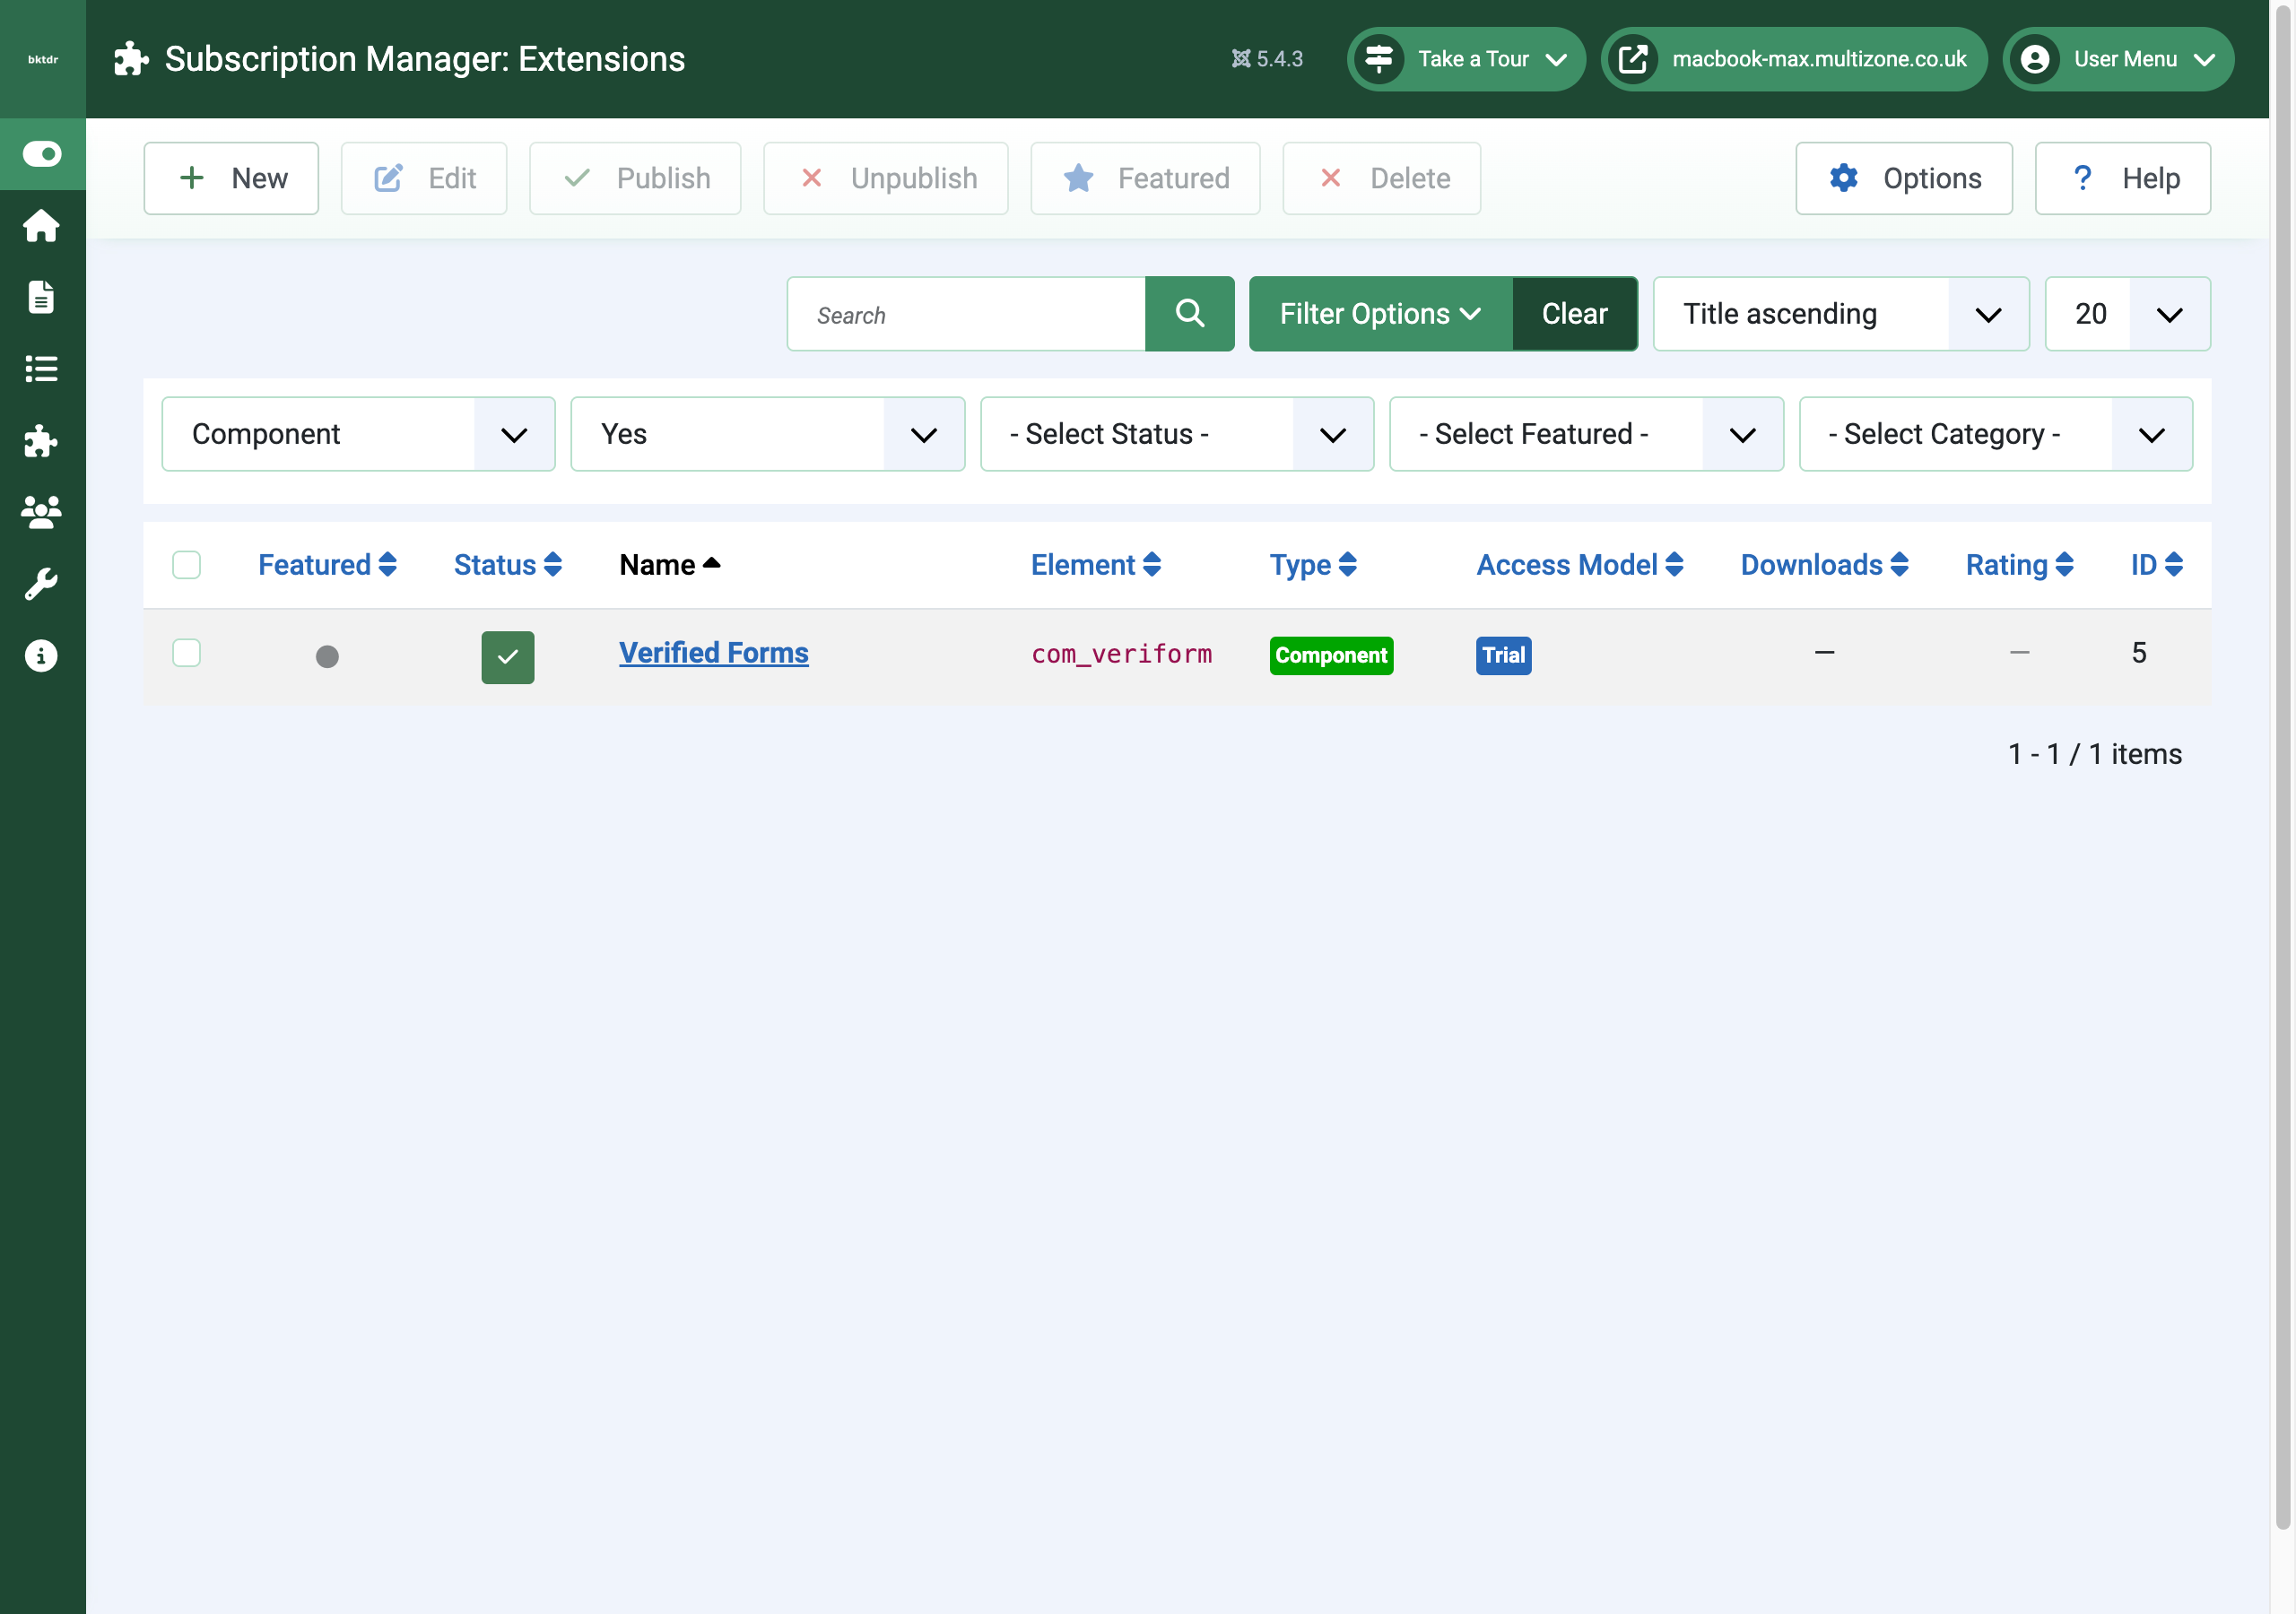The width and height of the screenshot is (2296, 1614).
Task: Open the list menu icon in sidebar
Action: click(41, 369)
